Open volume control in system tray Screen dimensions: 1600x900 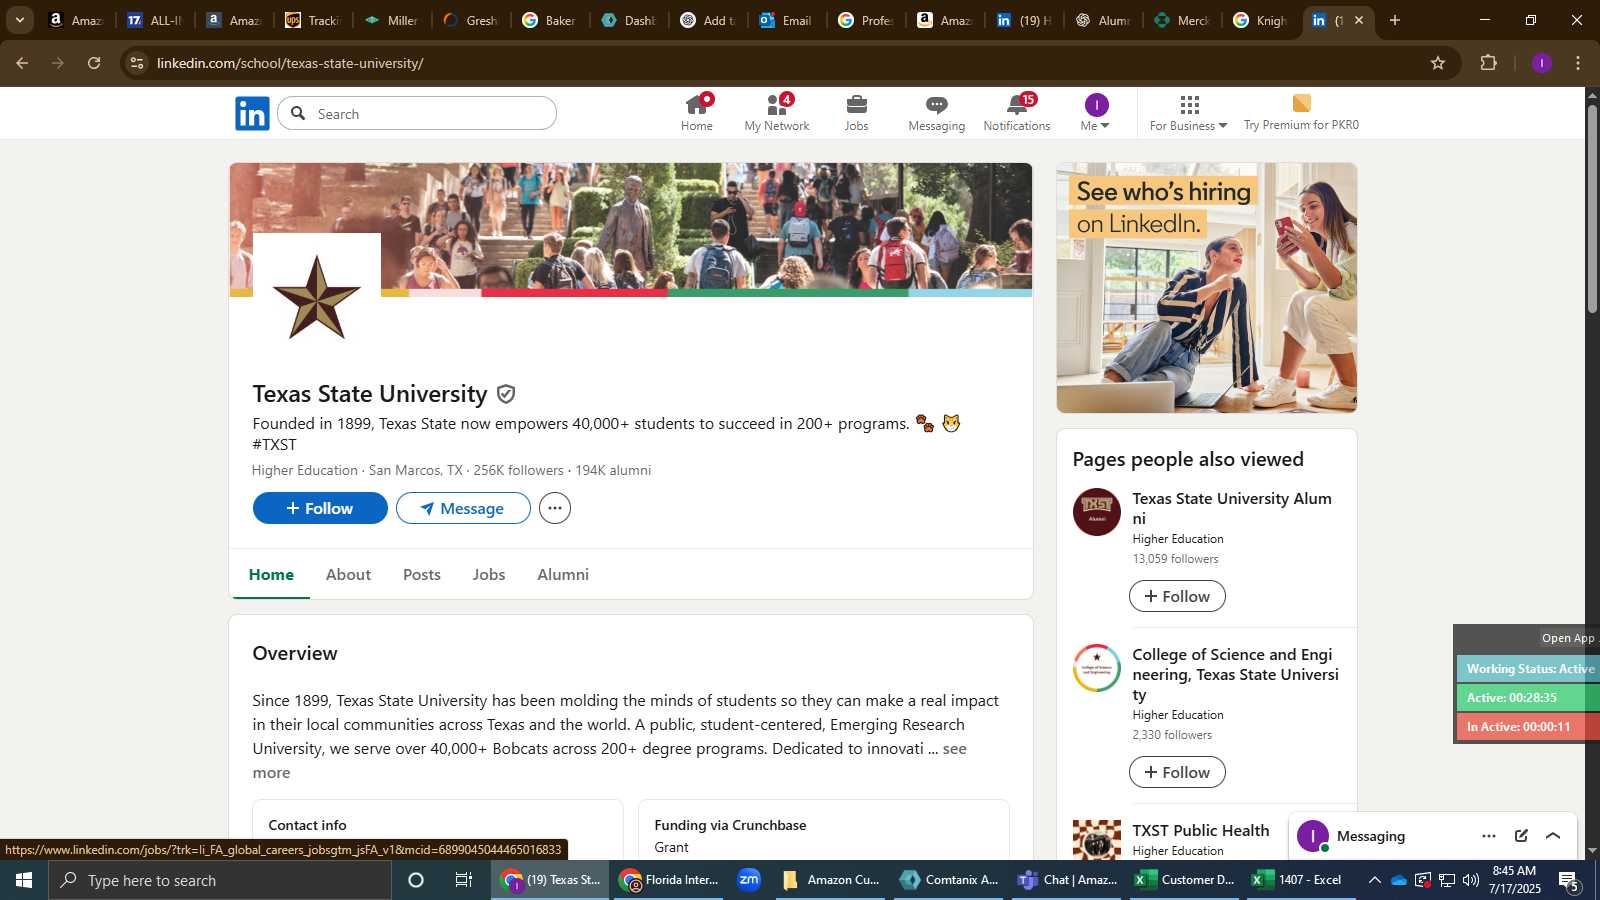tap(1471, 880)
